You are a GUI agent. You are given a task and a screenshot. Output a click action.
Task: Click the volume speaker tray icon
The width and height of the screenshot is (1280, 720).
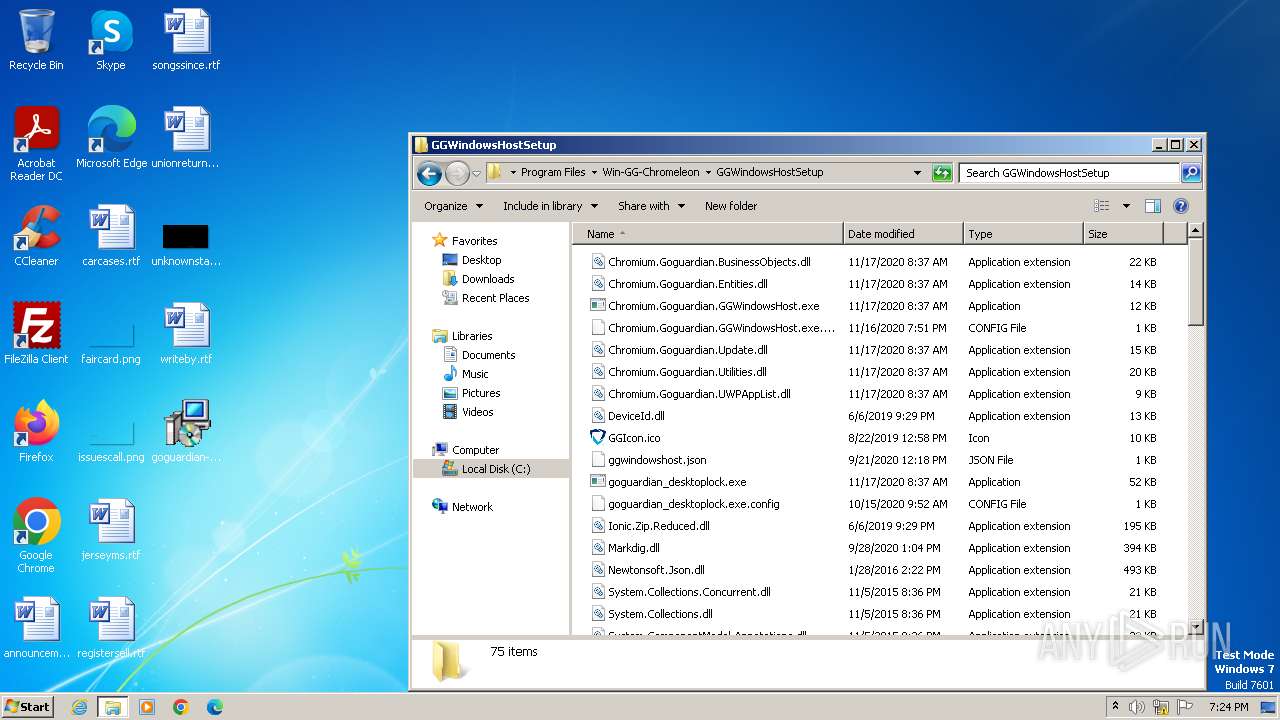pyautogui.click(x=1137, y=707)
